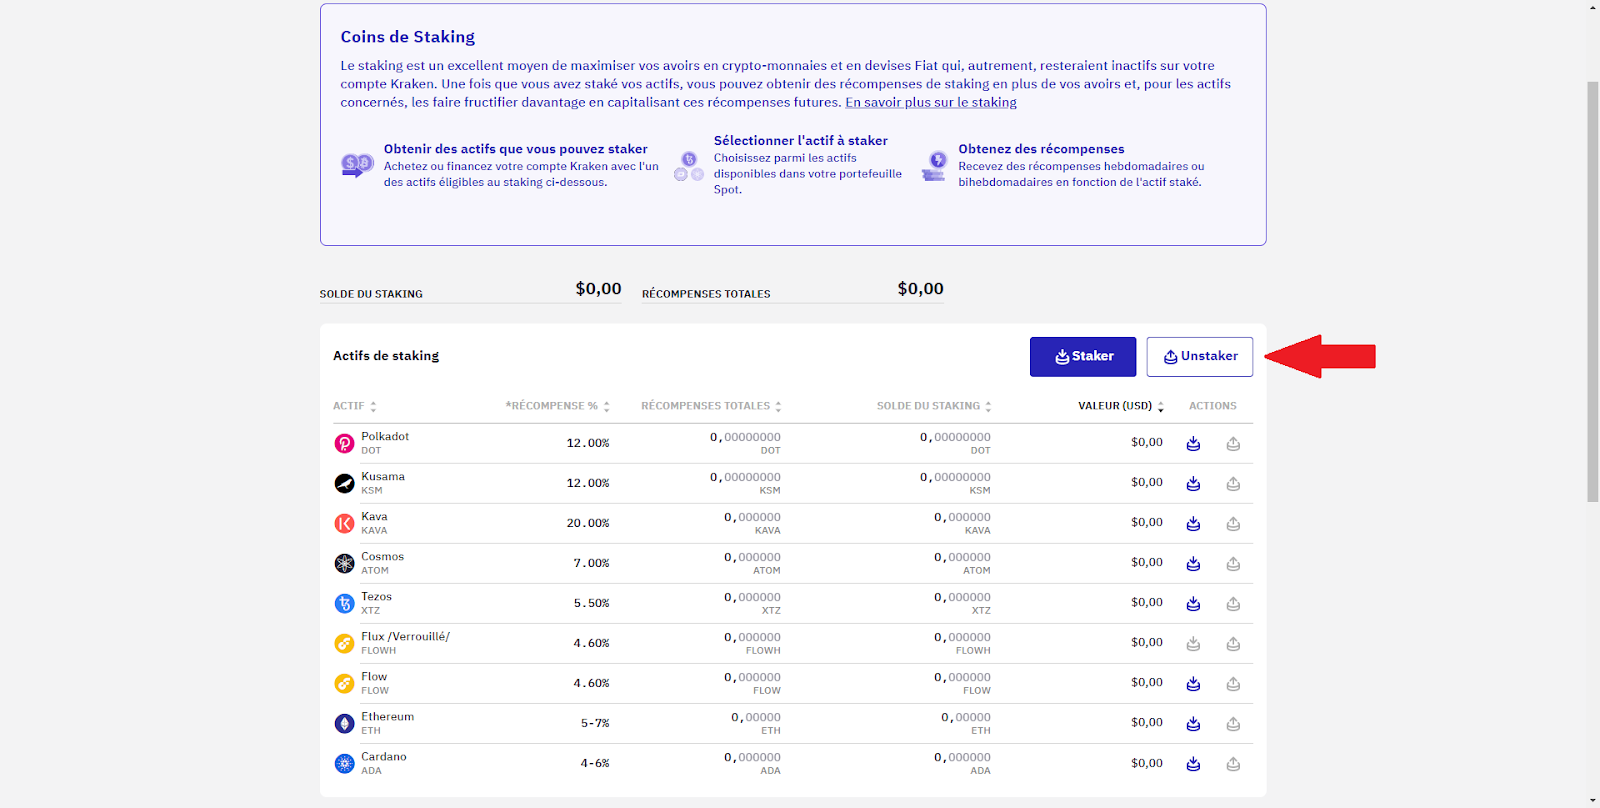Sort by the ACTIF column
Viewport: 1600px width, 808px height.
(x=355, y=406)
